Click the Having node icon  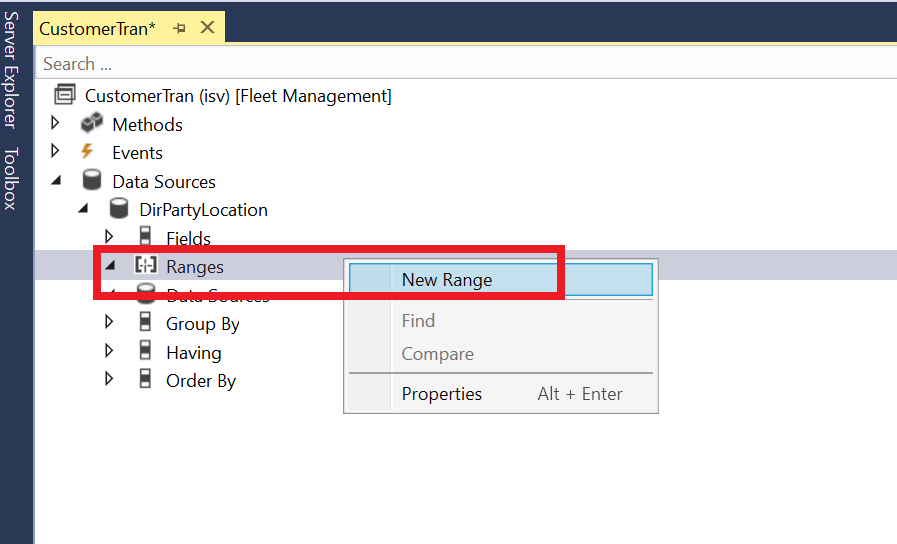tap(146, 352)
